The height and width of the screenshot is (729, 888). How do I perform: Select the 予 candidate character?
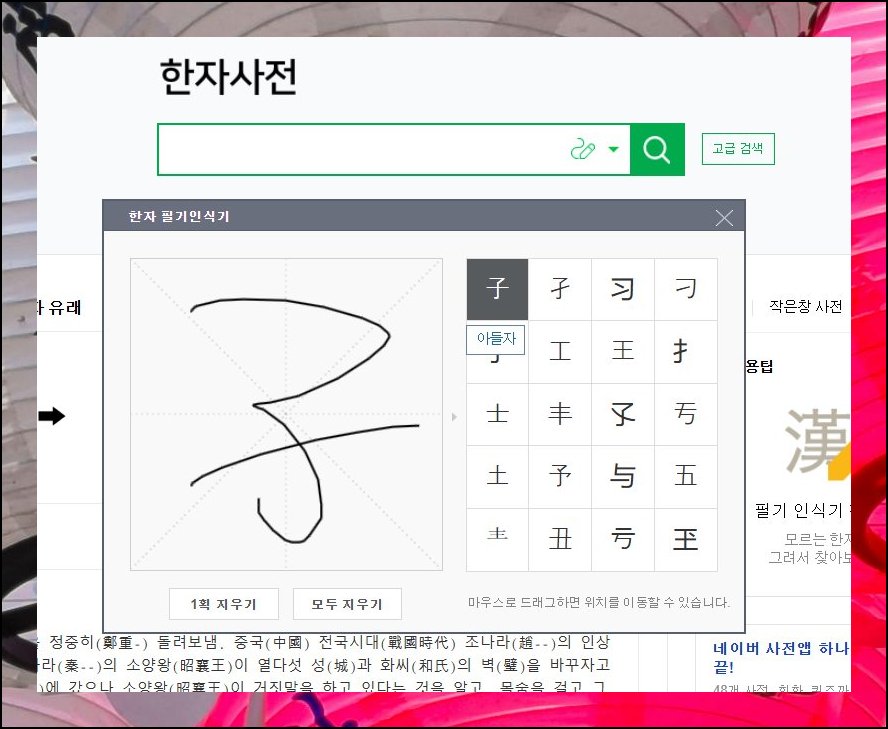point(560,476)
